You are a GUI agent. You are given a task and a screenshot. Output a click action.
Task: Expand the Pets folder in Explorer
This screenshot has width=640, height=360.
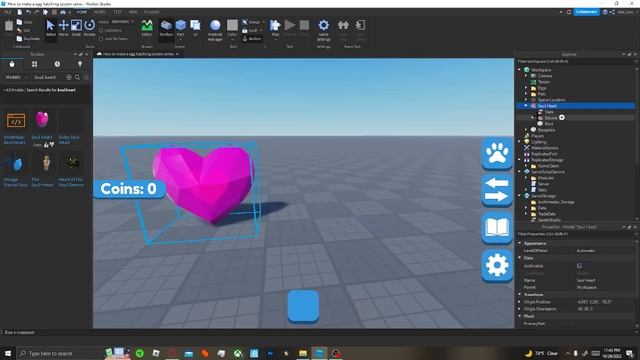click(x=526, y=94)
